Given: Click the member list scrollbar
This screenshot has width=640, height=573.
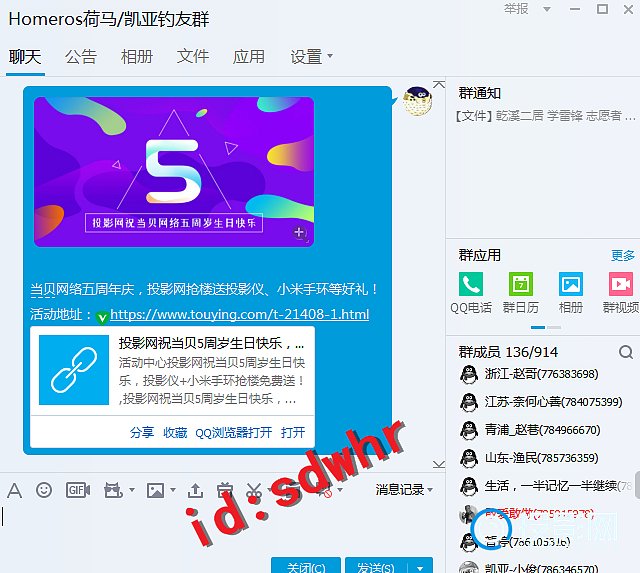Looking at the screenshot, I should click(637, 485).
